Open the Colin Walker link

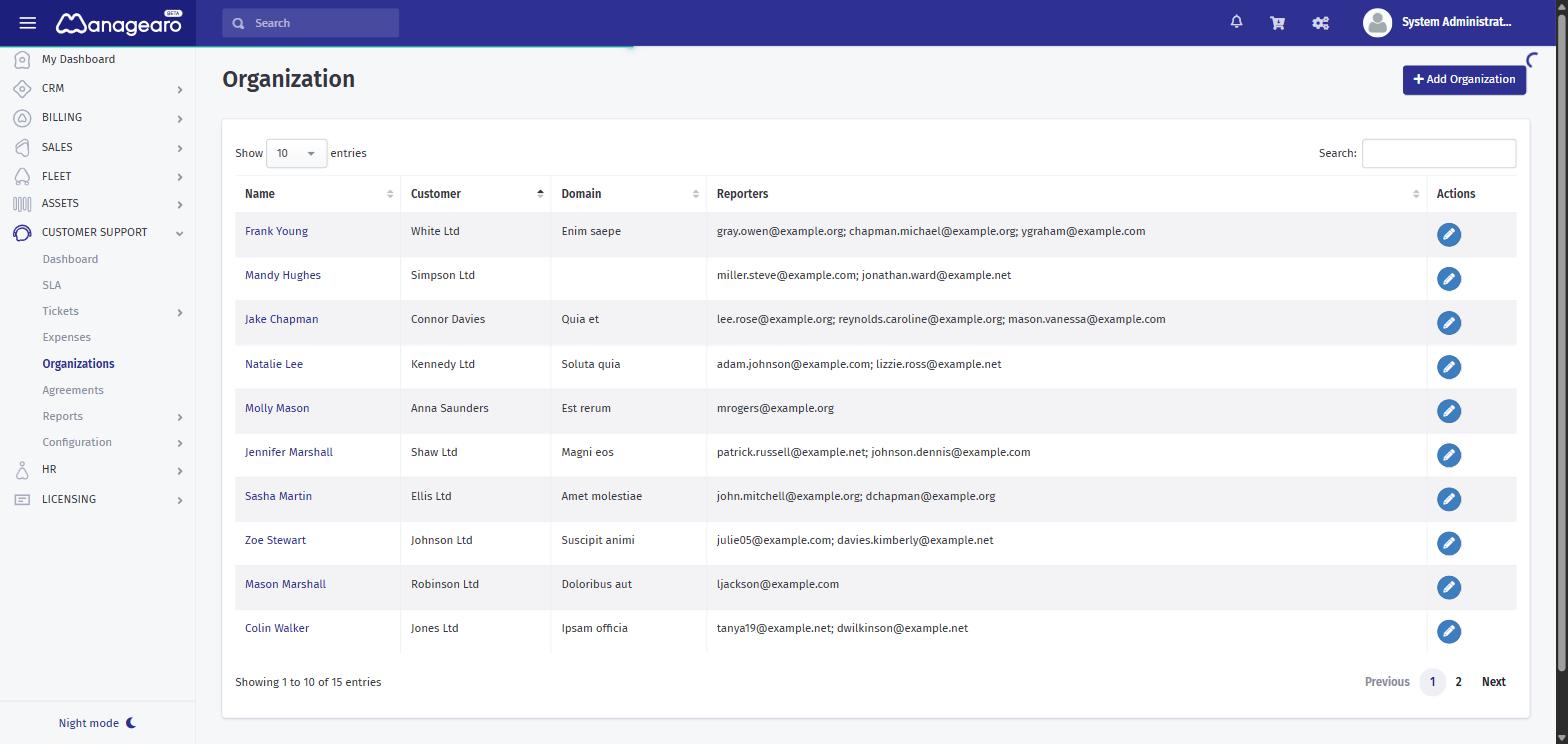click(277, 628)
